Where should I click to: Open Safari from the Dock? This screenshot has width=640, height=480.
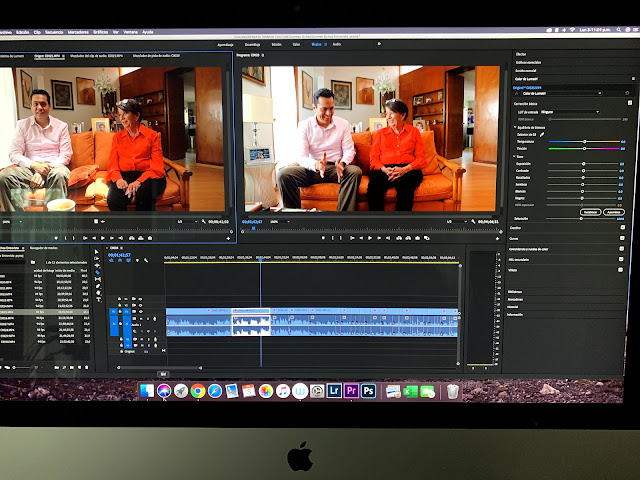click(x=215, y=390)
